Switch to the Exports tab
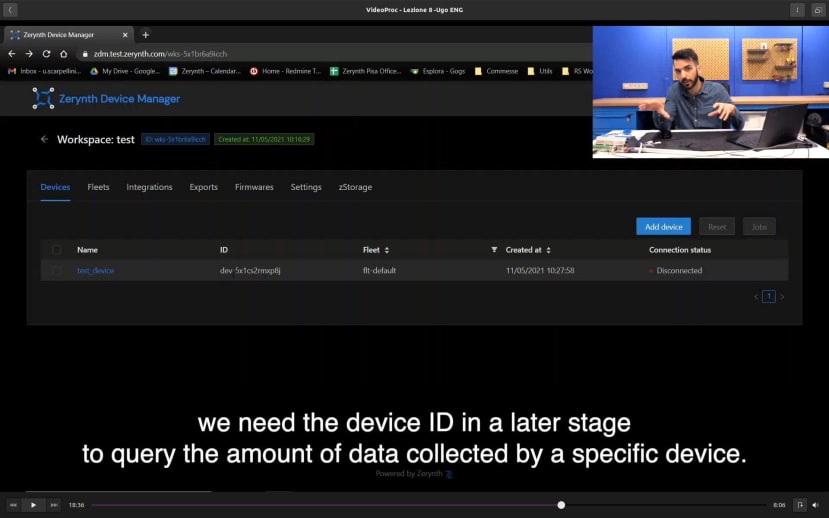This screenshot has width=829, height=518. click(204, 187)
